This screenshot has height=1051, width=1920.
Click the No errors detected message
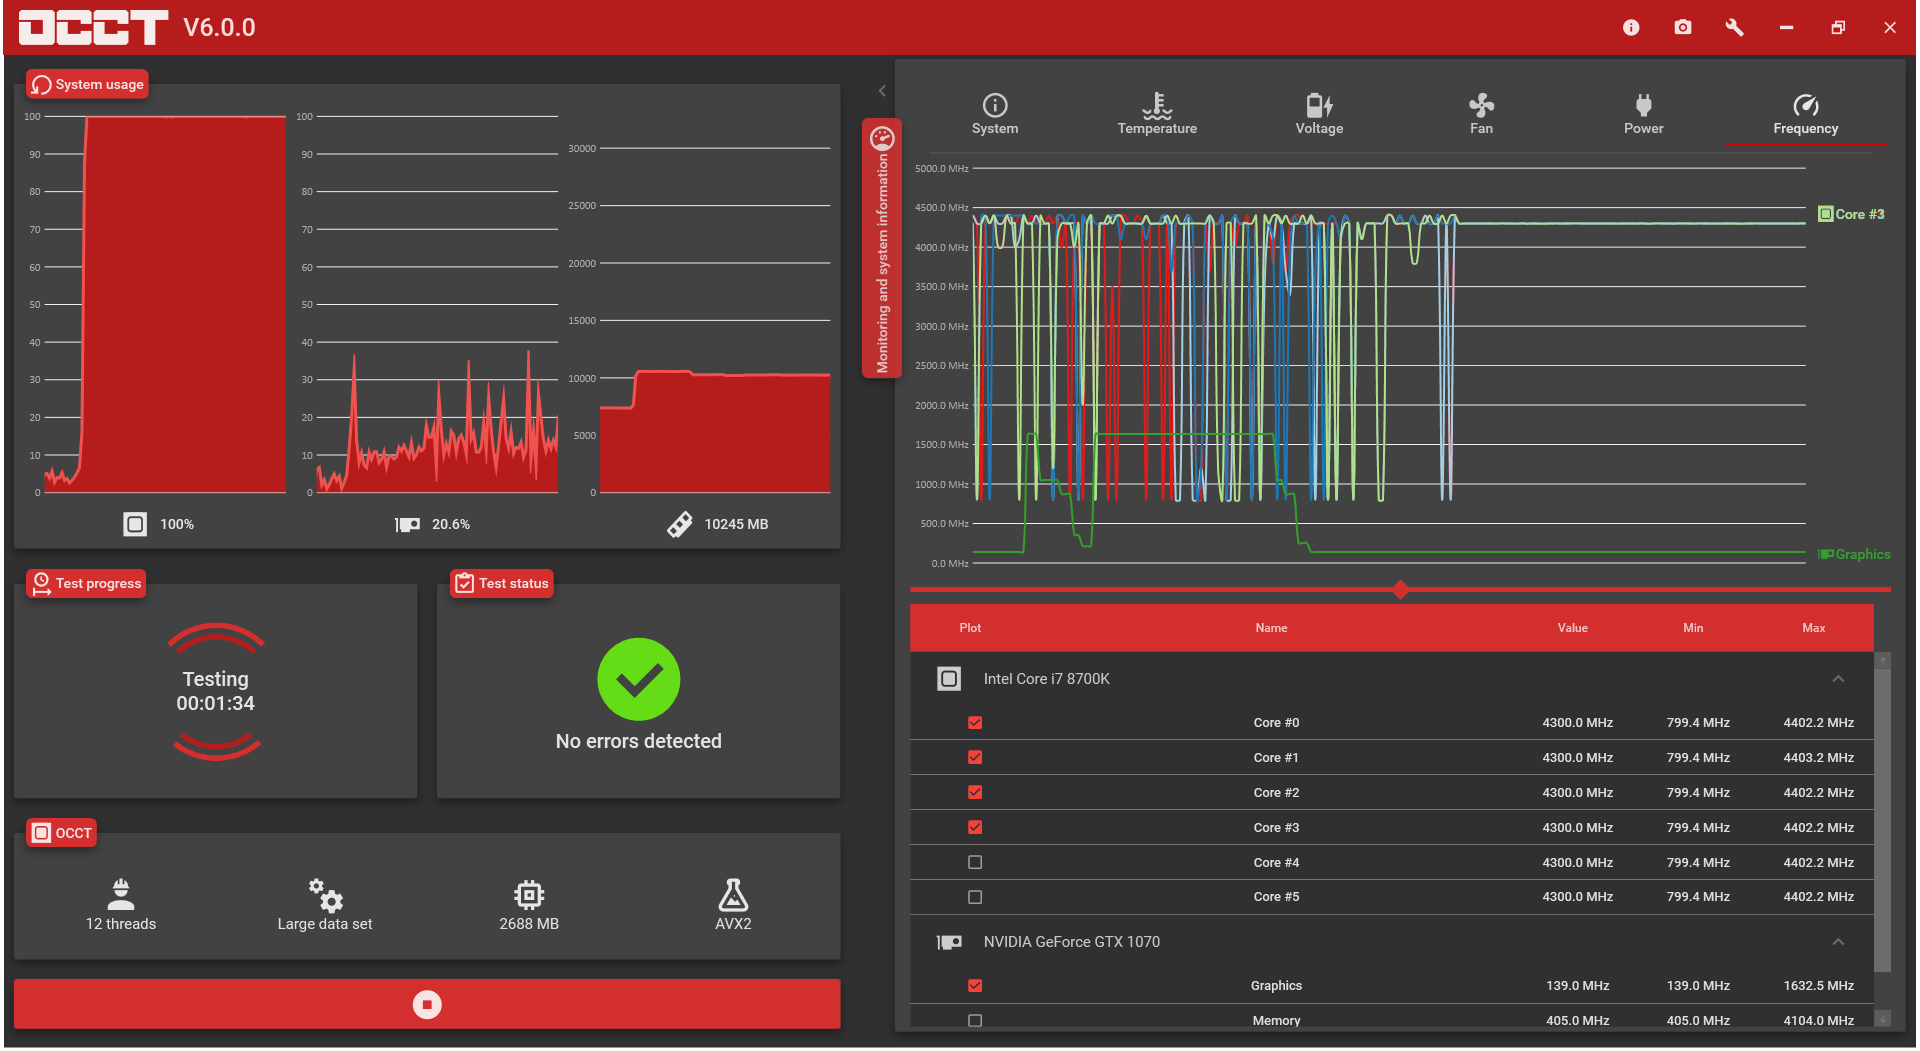tap(639, 742)
